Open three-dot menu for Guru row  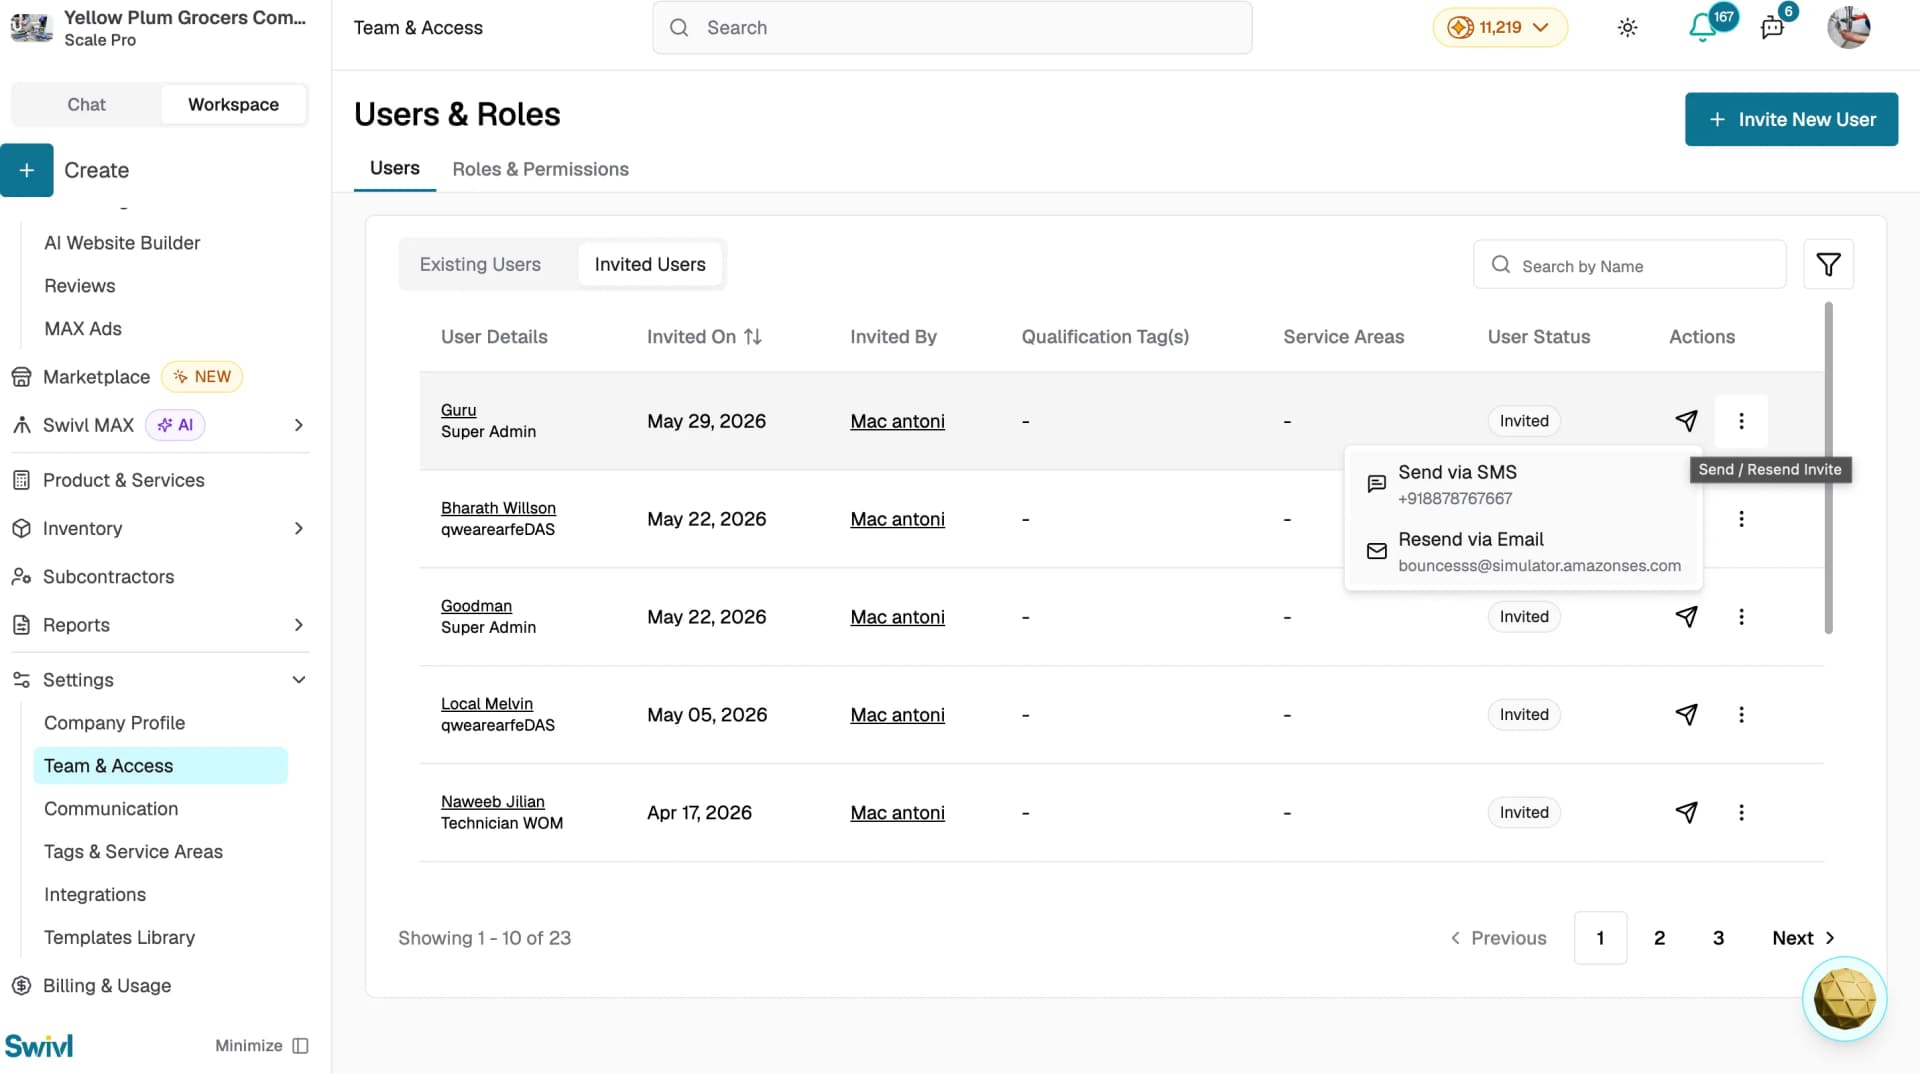1741,421
